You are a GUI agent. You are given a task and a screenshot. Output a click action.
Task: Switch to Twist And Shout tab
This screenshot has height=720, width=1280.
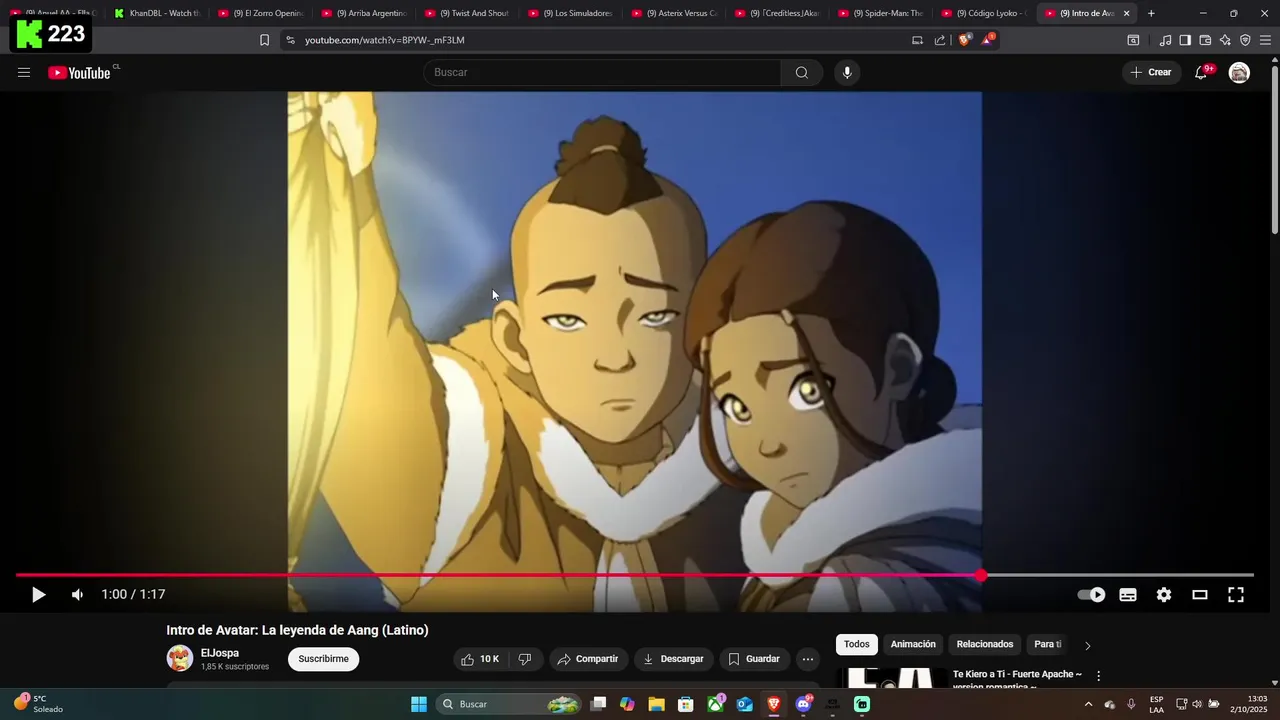click(467, 13)
